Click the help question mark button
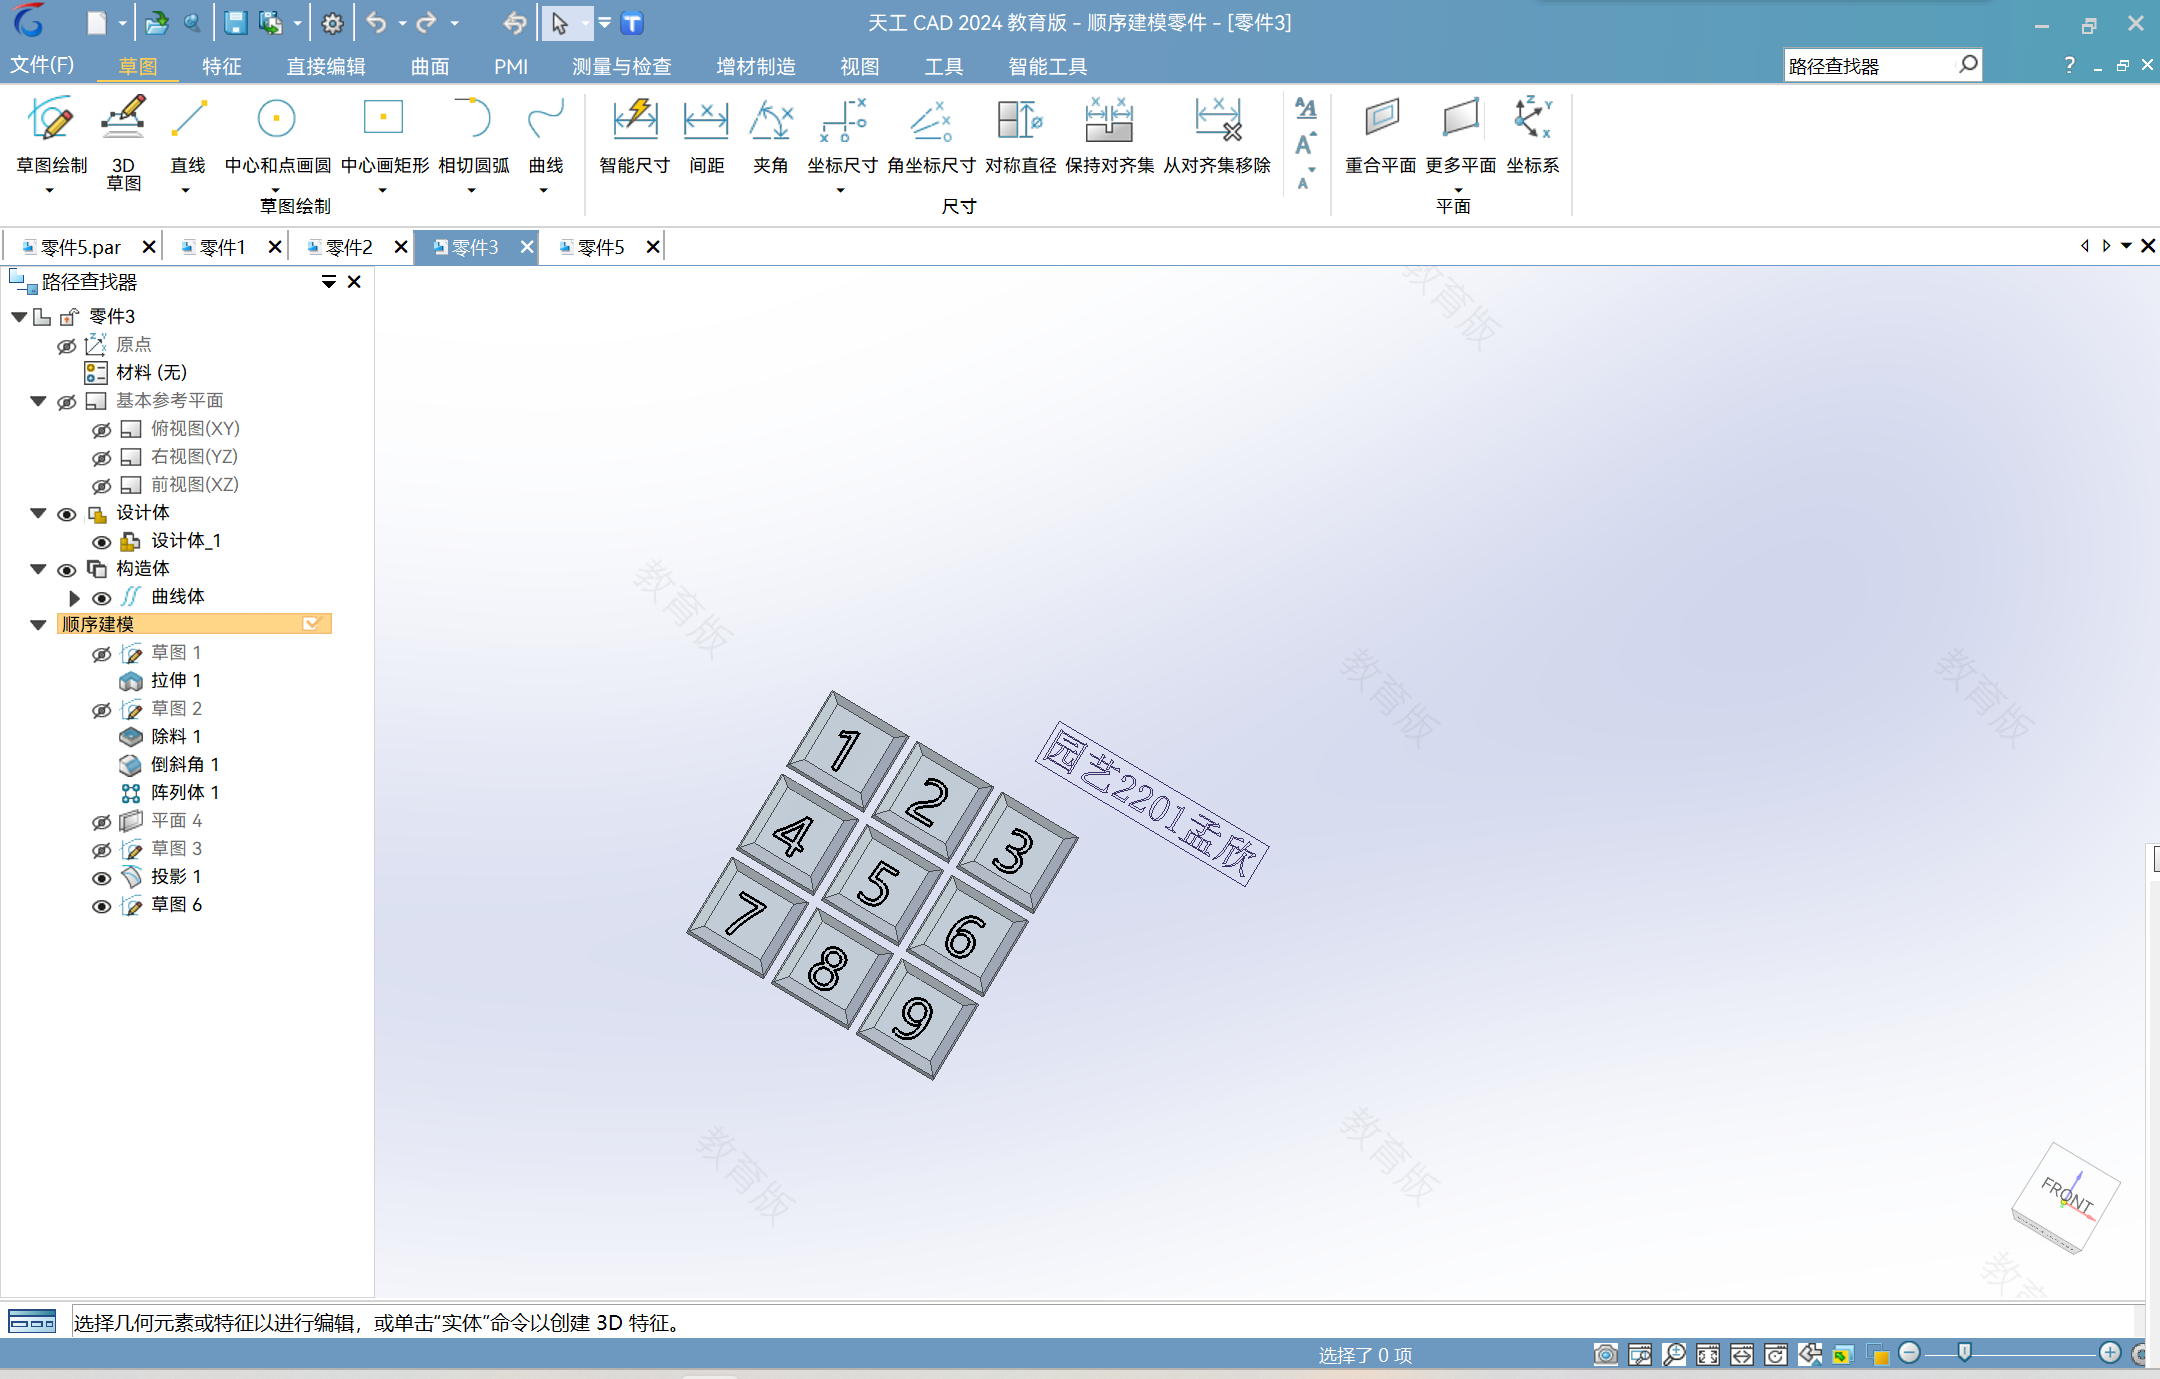This screenshot has height=1379, width=2160. (2069, 65)
